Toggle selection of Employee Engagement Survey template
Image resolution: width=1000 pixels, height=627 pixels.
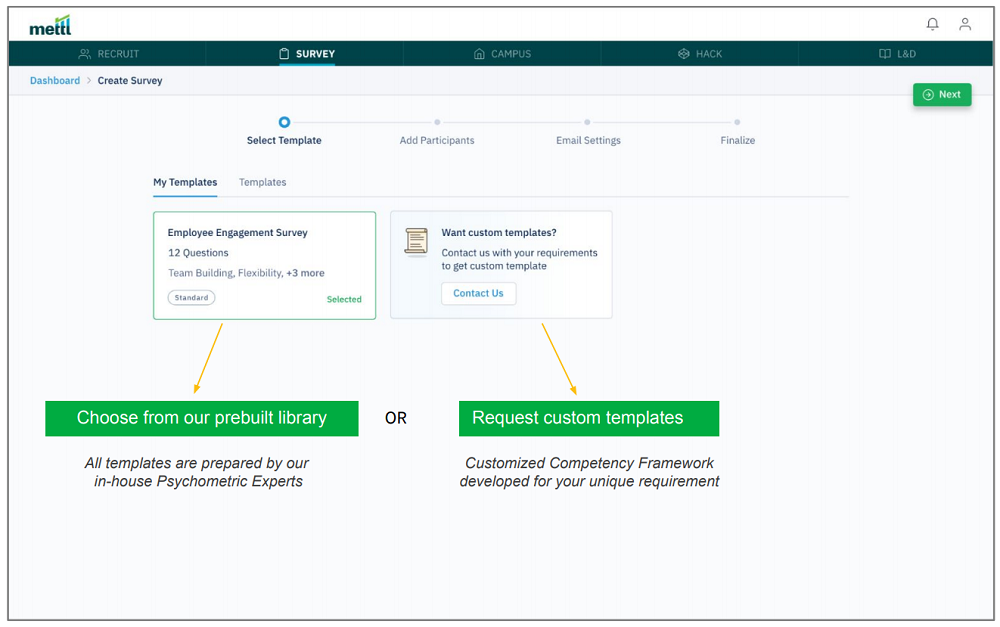click(x=265, y=264)
